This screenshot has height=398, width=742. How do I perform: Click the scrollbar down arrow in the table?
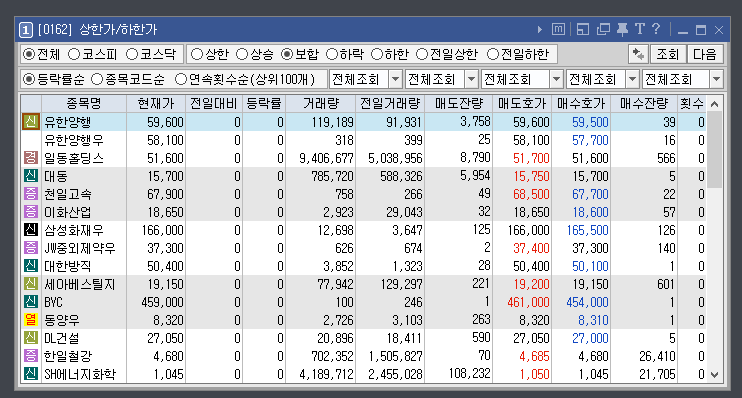(715, 375)
